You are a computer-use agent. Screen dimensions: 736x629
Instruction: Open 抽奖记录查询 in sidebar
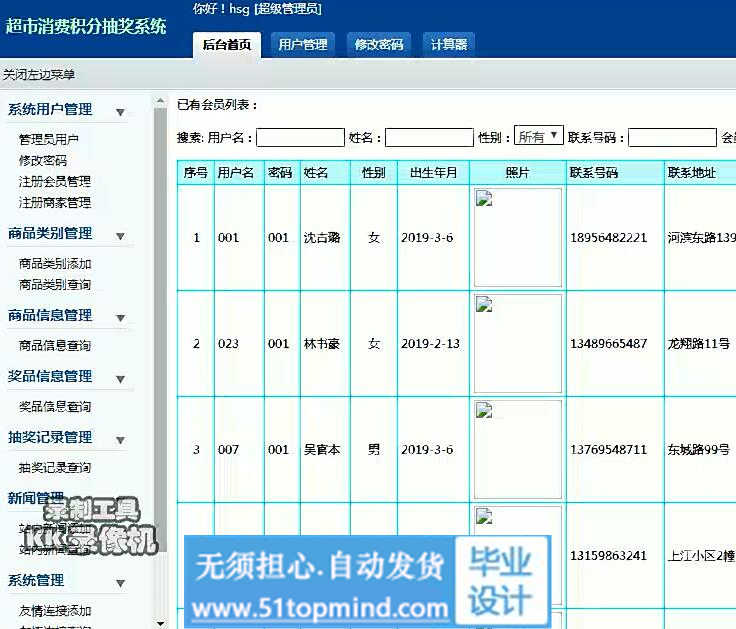pyautogui.click(x=54, y=468)
